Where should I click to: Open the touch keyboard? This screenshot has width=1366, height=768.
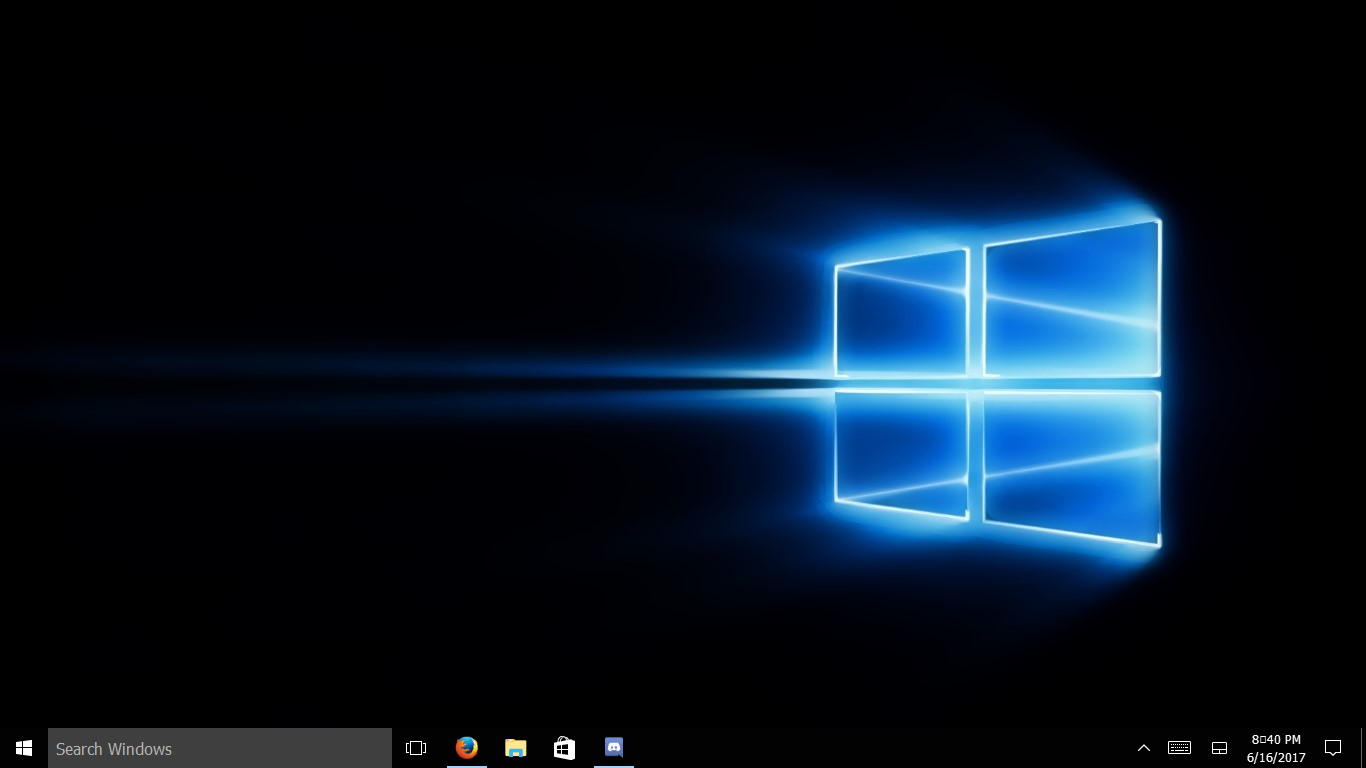(x=1179, y=748)
